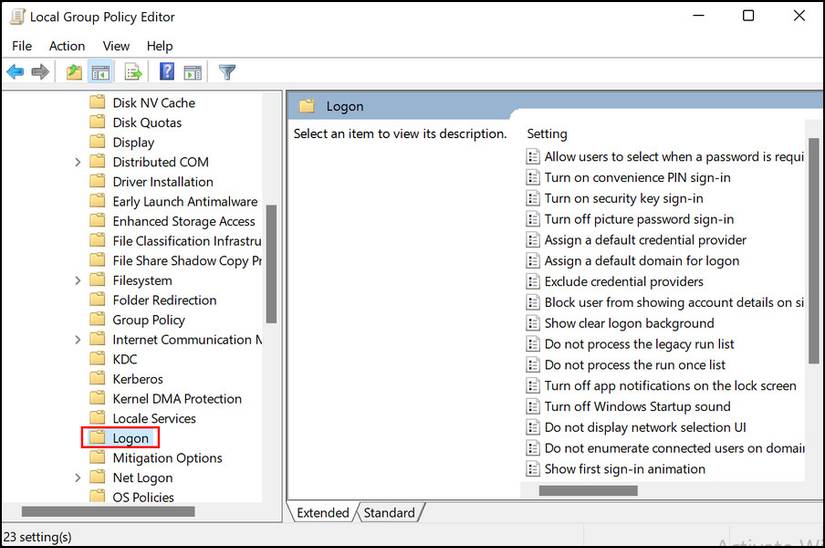Select the Logon folder in tree
The height and width of the screenshot is (548, 825).
tap(130, 438)
